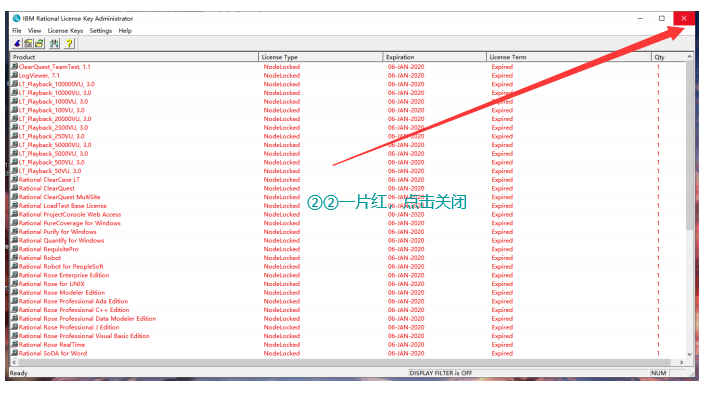This screenshot has height=398, width=706.
Task: Click the horizontal scrollbar right arrow
Action: [x=681, y=362]
